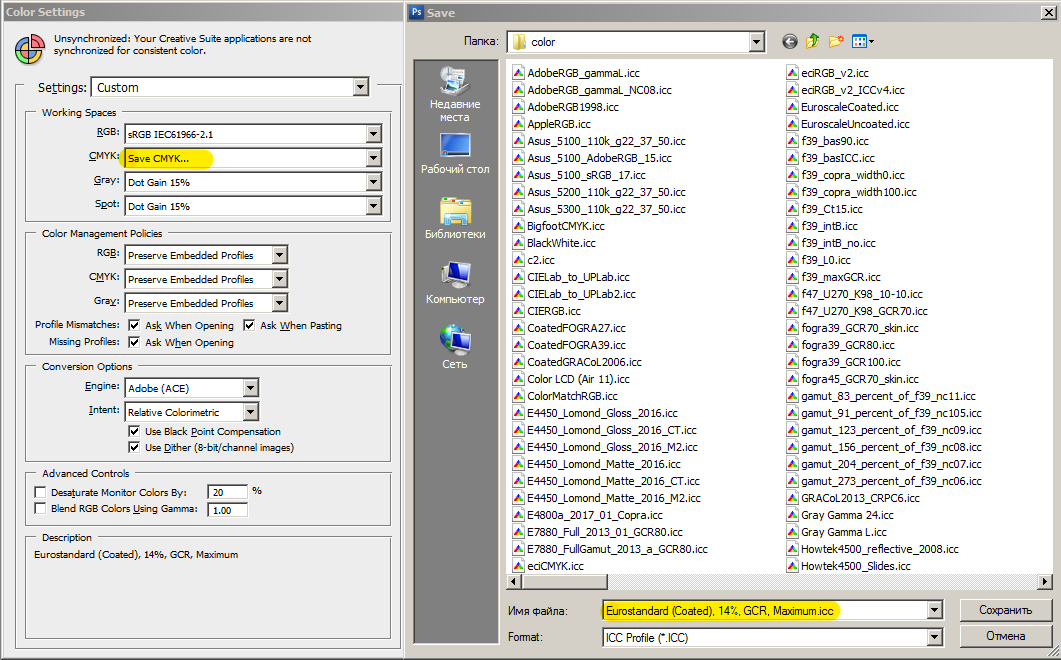The image size is (1061, 660).
Task: Click the horizontal scrollbar thumb in file list
Action: pos(564,581)
